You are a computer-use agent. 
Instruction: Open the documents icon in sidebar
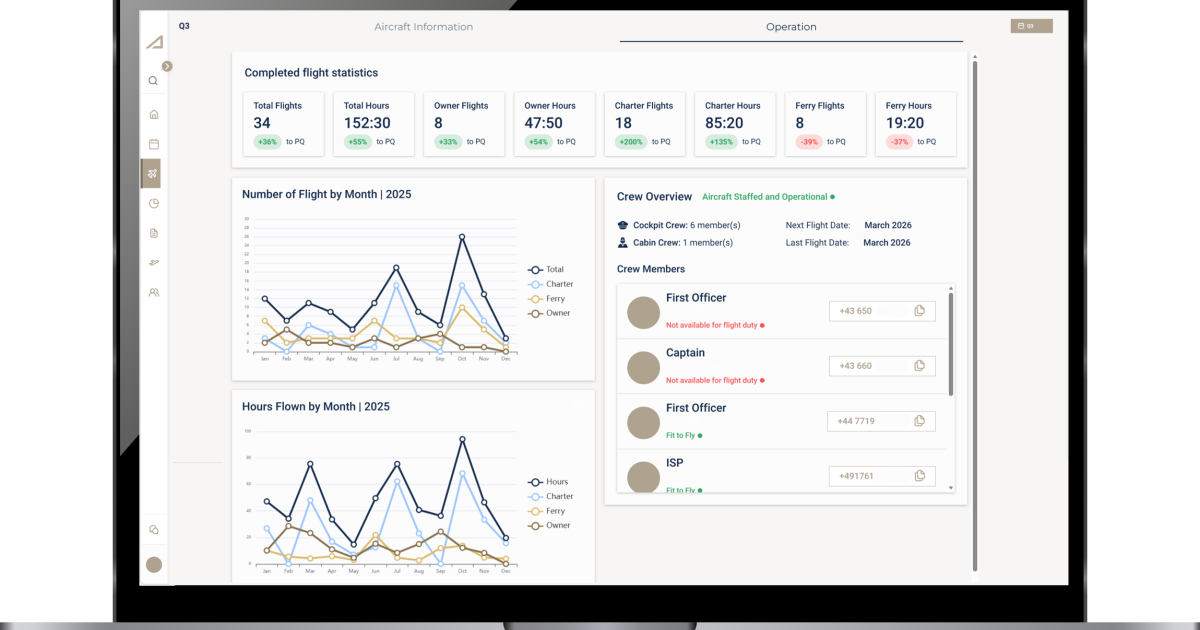[x=153, y=233]
